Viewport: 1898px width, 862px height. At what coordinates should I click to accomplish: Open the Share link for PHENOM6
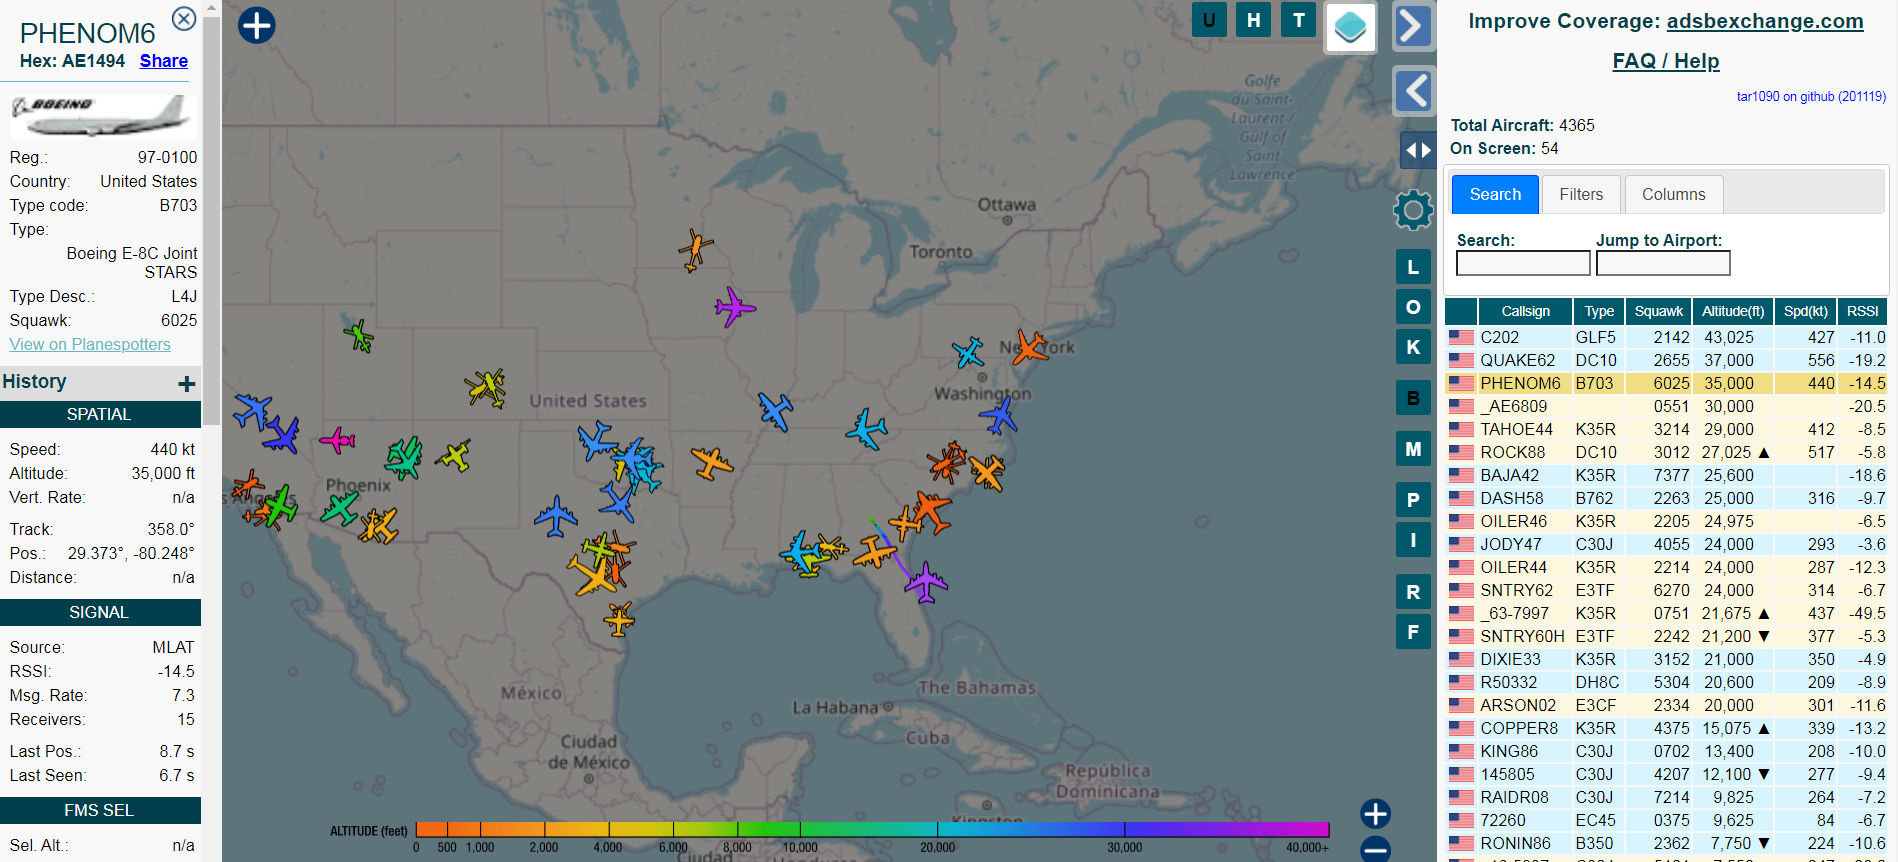pos(164,61)
